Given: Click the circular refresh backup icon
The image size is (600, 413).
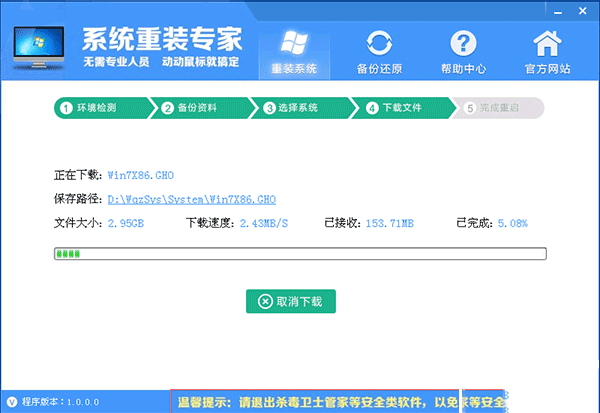Looking at the screenshot, I should (x=379, y=43).
